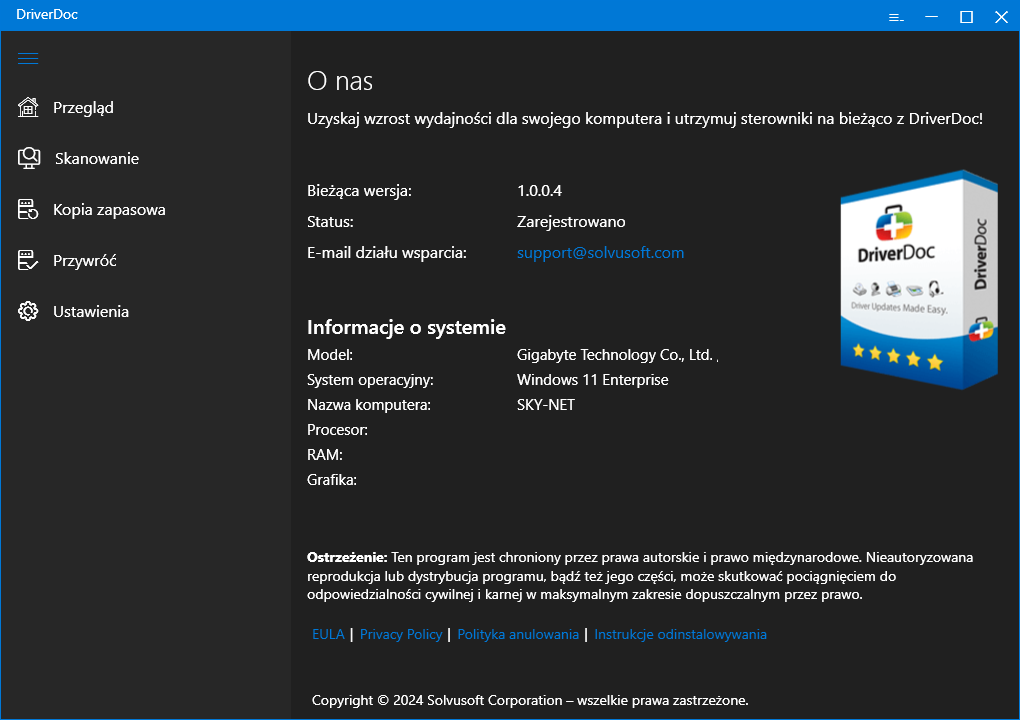Collapse the sidebar using hamburger menu icon

click(x=28, y=59)
